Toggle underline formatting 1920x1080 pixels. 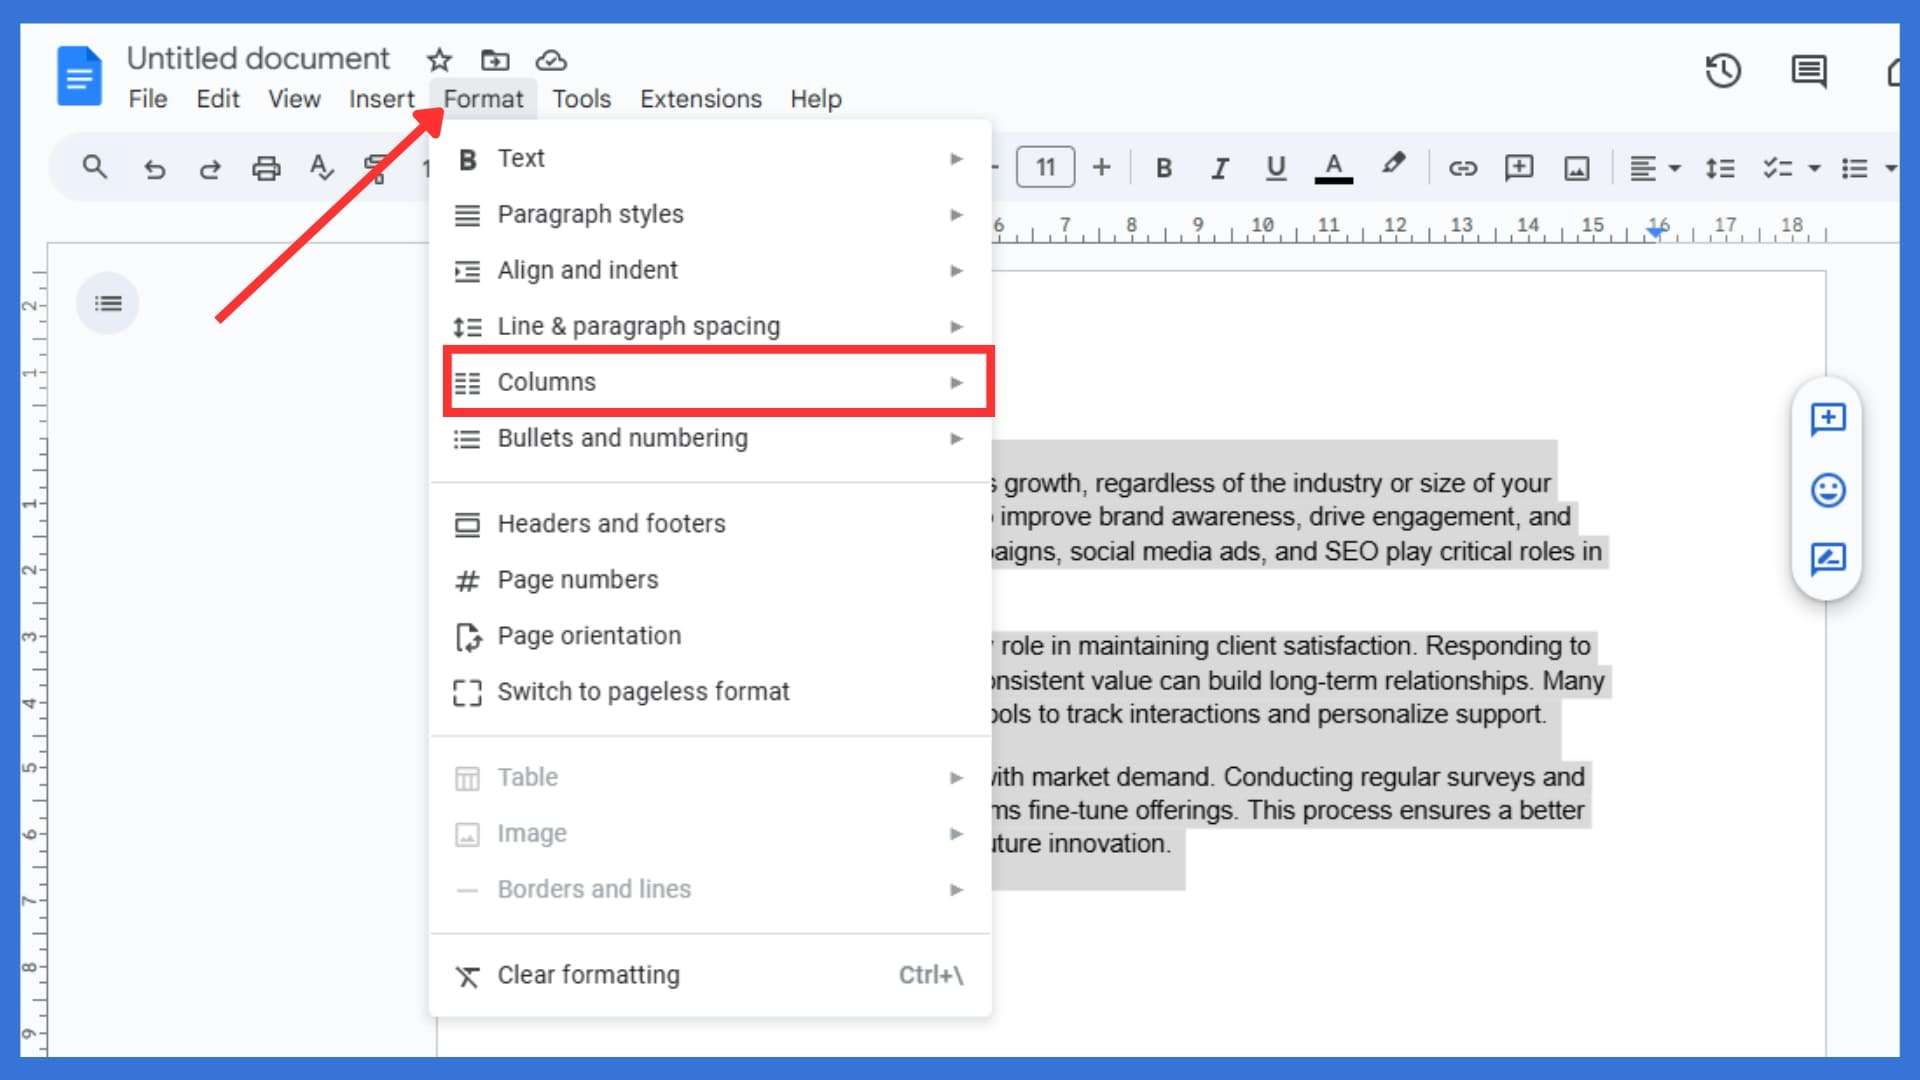point(1276,168)
